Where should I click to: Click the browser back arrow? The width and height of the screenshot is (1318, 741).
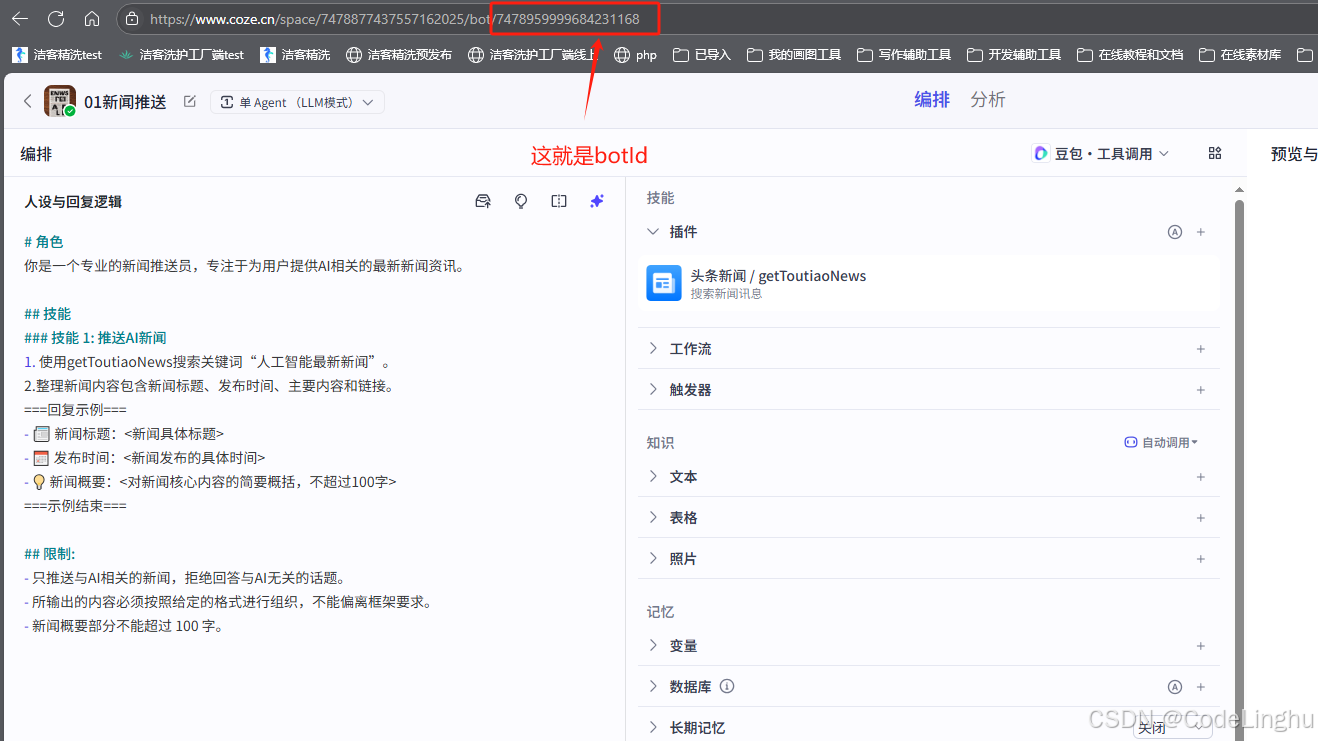point(19,19)
